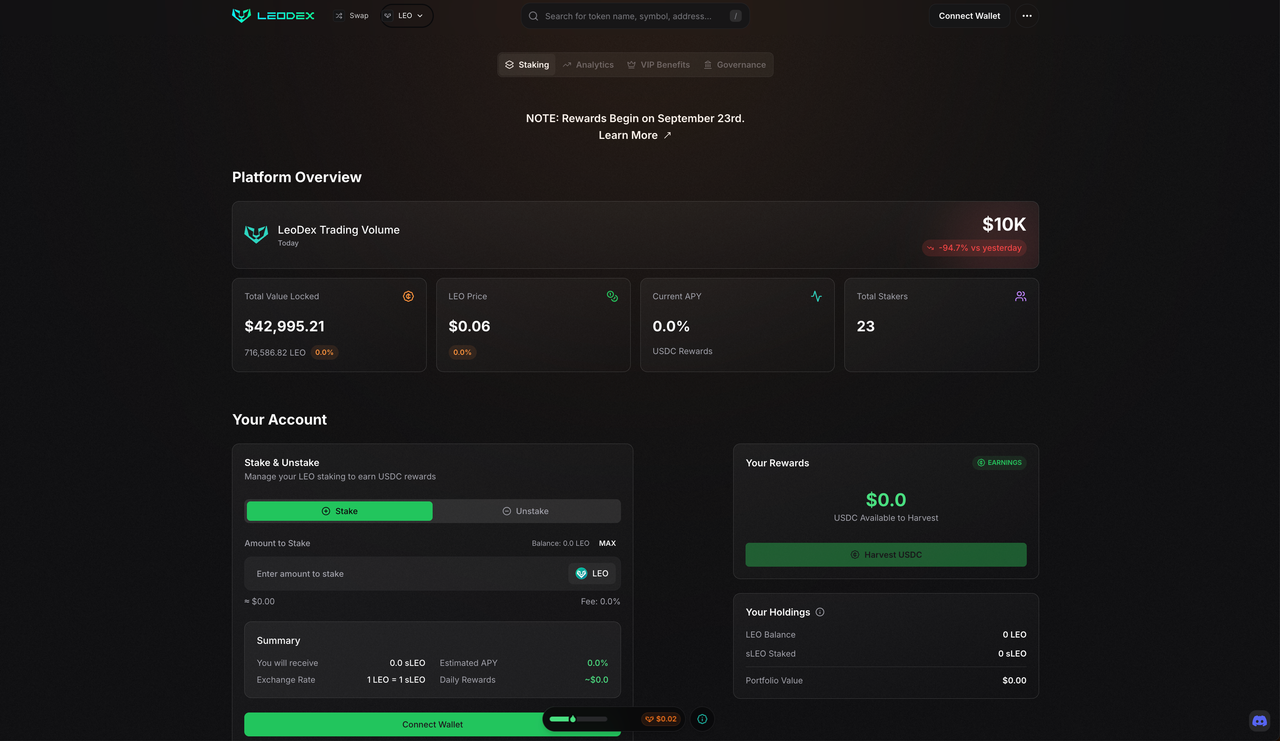Click the Balance: 0.0 LEO text
Screen dimensions: 1280x741
(x=560, y=544)
